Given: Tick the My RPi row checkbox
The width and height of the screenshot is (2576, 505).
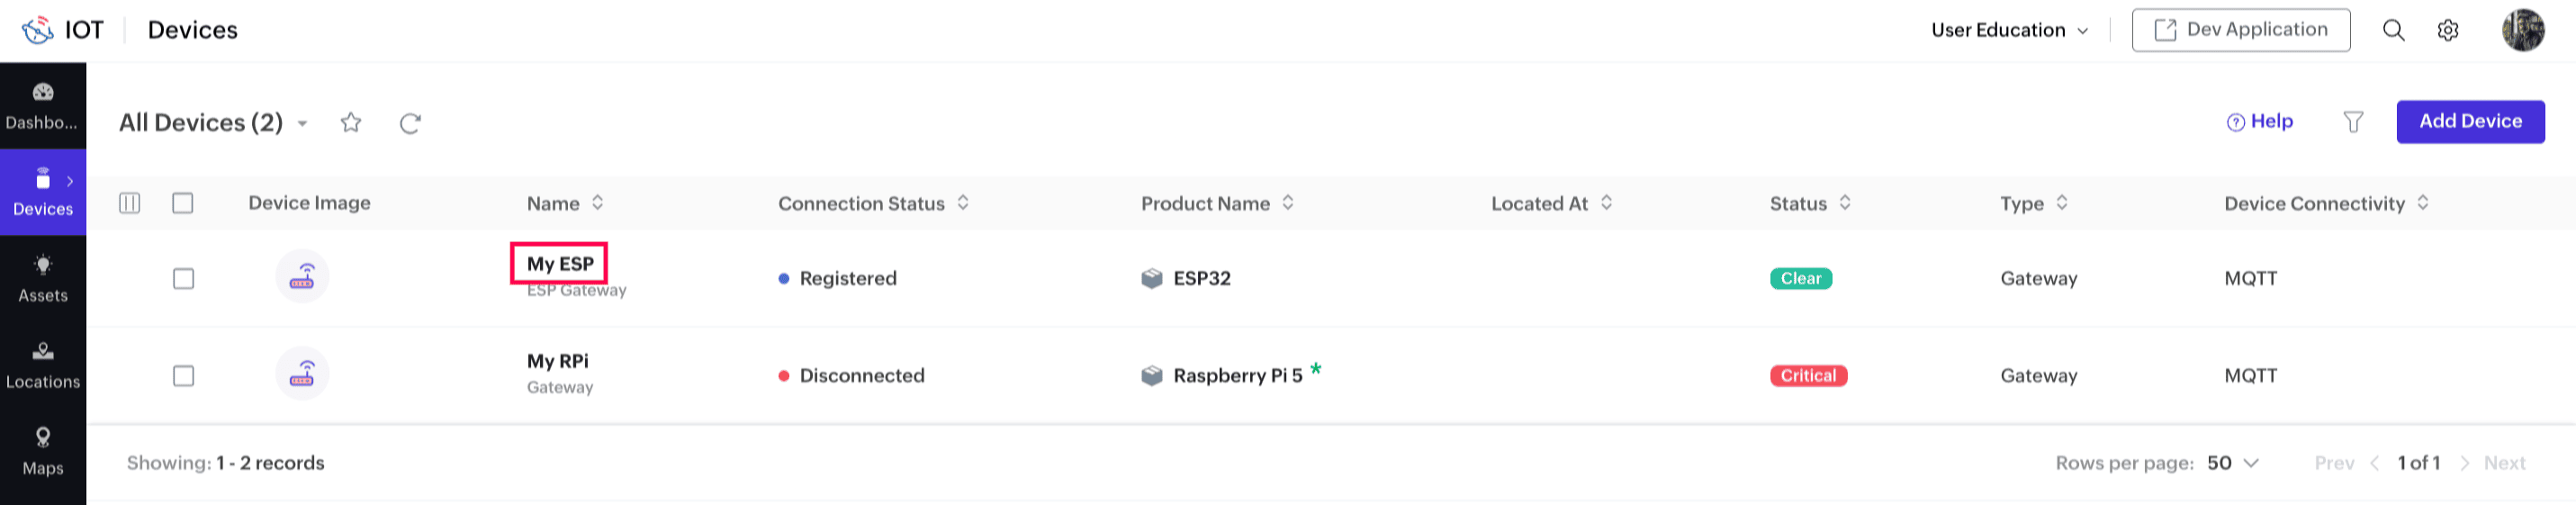Looking at the screenshot, I should click(183, 375).
